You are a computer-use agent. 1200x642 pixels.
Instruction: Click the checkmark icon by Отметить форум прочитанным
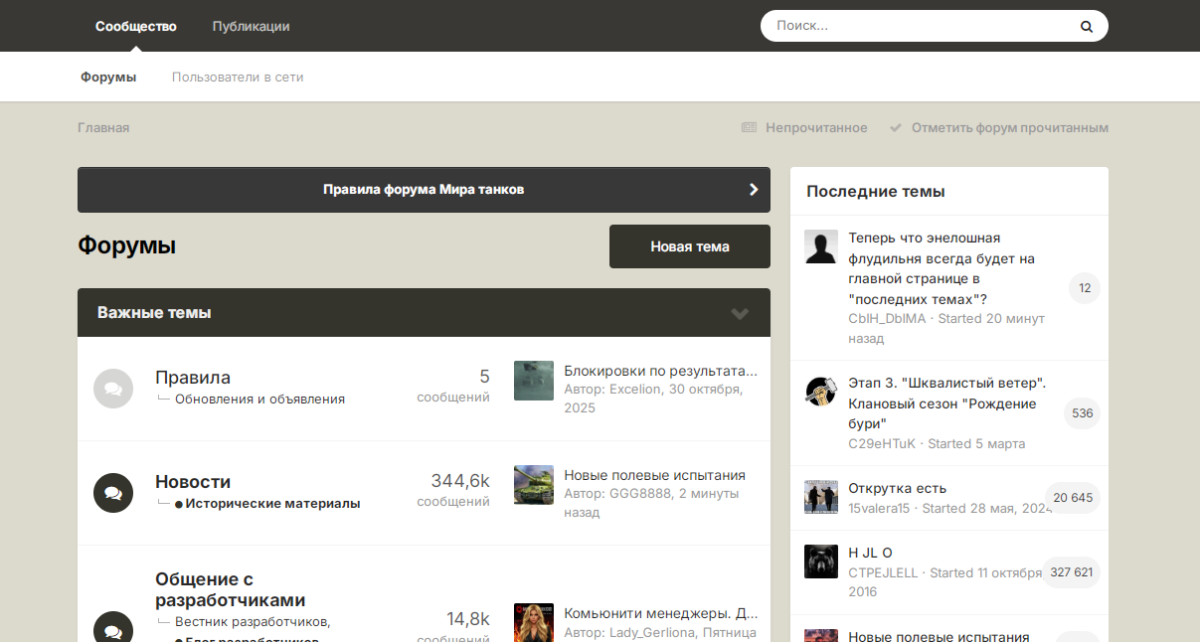click(896, 128)
